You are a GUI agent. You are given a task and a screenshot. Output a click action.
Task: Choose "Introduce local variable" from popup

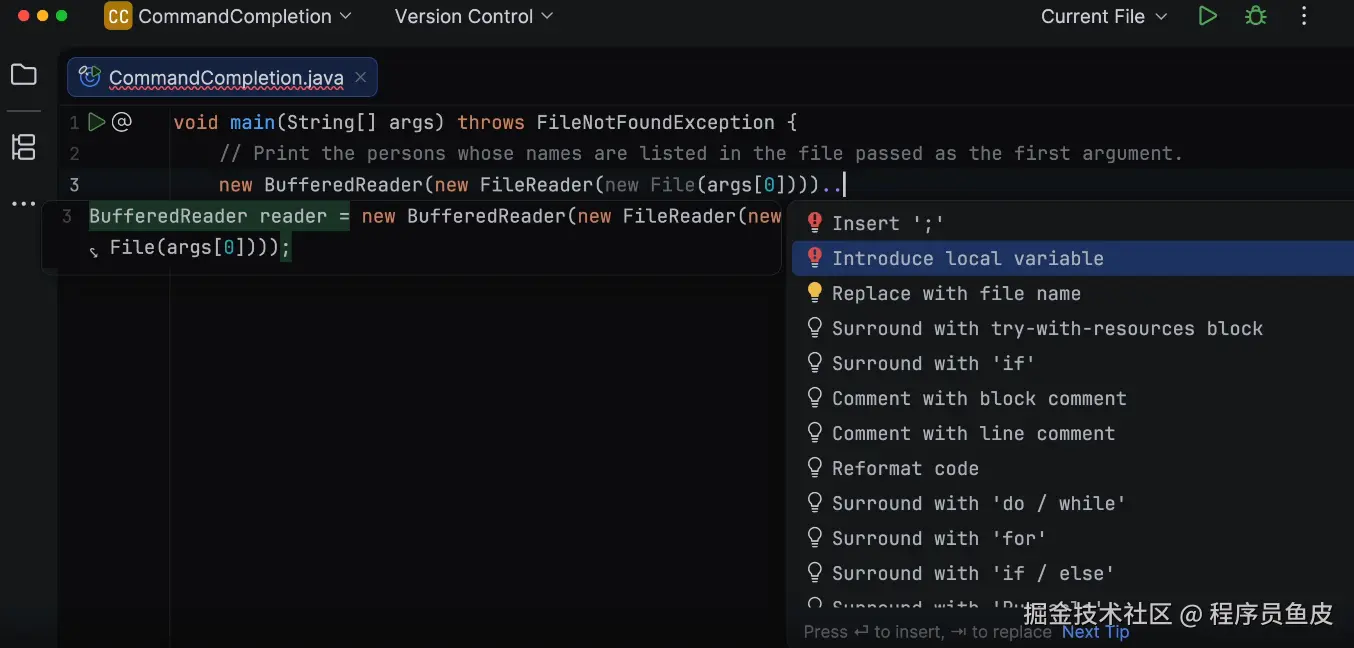[967, 258]
